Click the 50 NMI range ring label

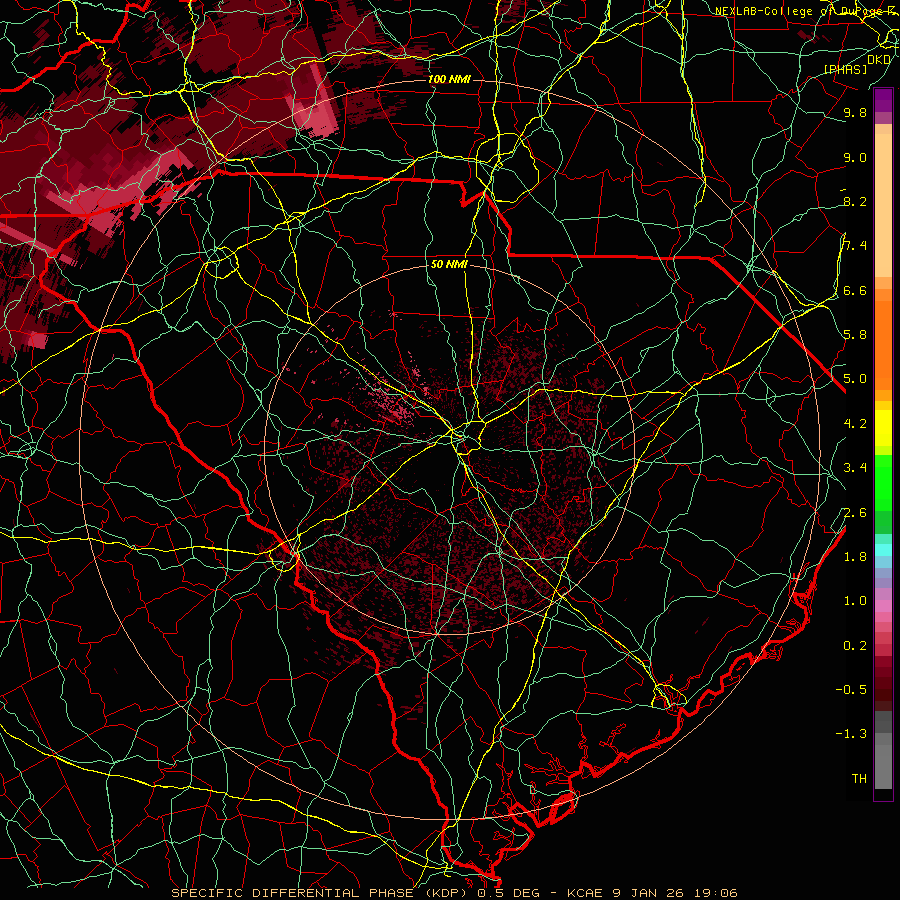click(449, 264)
